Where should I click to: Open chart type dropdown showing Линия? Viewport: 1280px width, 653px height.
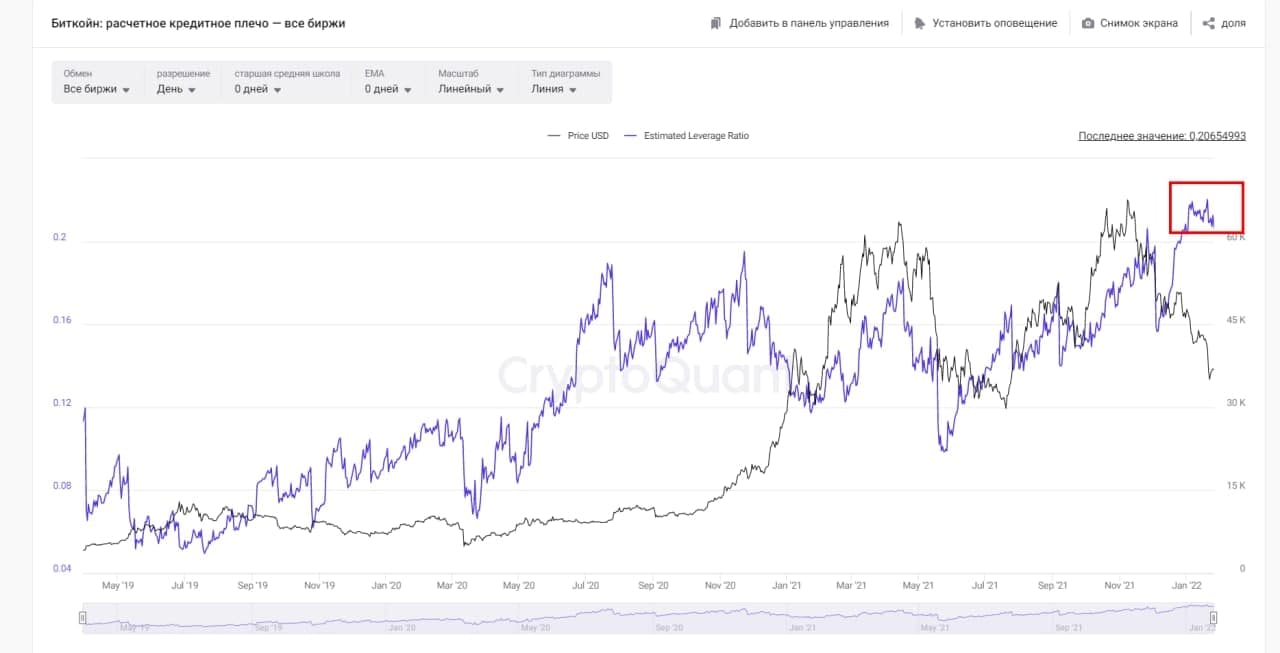click(x=554, y=89)
